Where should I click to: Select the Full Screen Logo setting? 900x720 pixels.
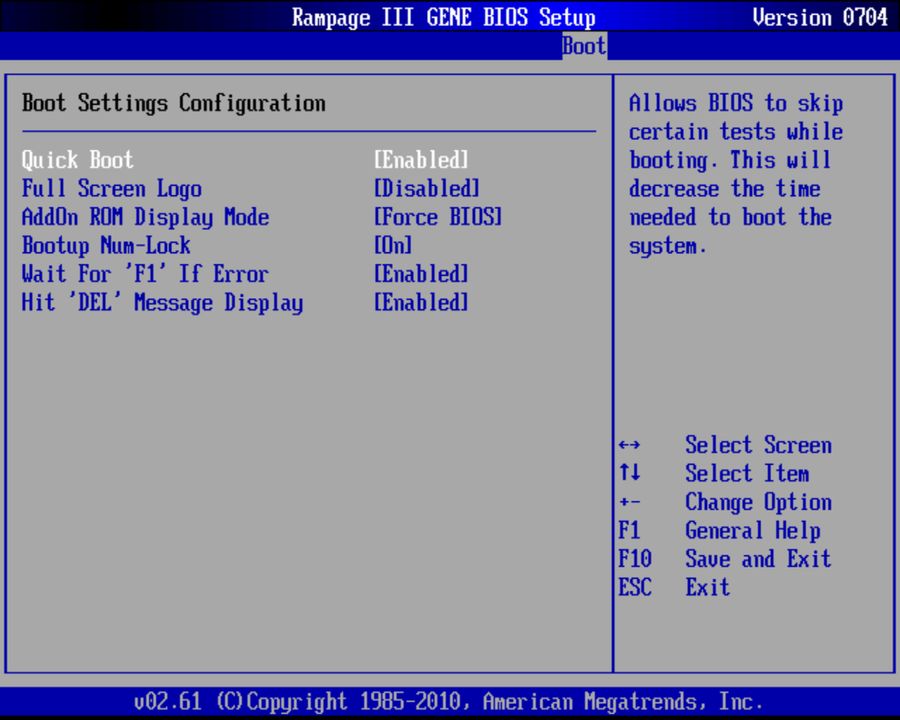tap(112, 189)
